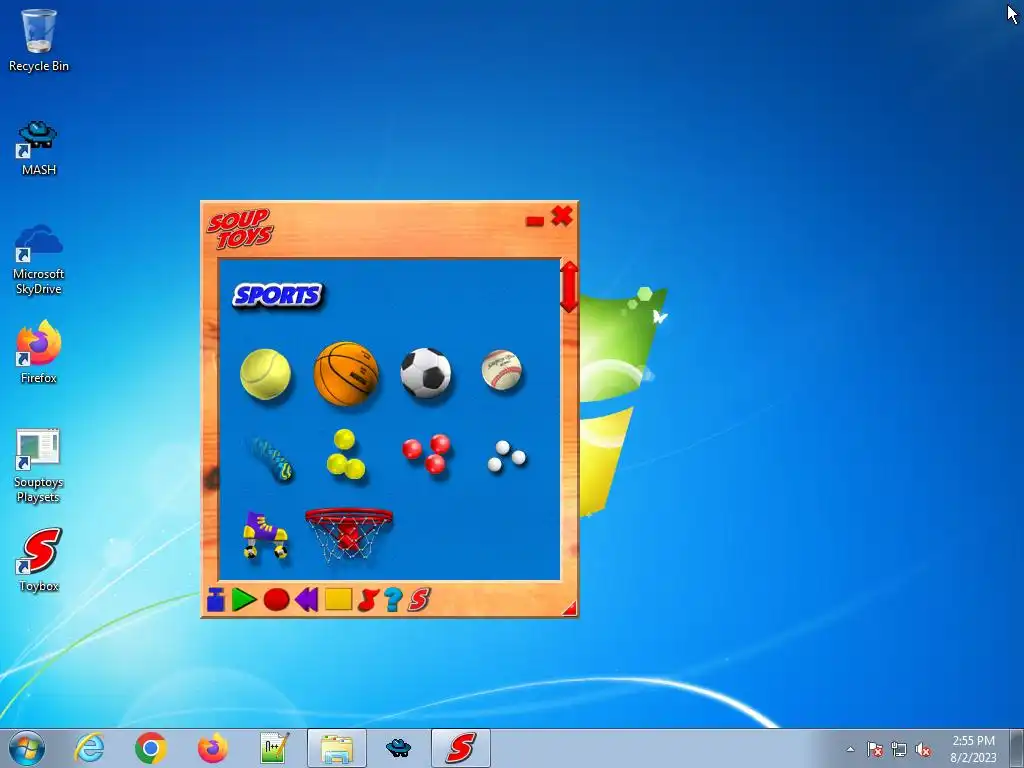Open Firefox from the taskbar
The height and width of the screenshot is (768, 1024).
212,748
